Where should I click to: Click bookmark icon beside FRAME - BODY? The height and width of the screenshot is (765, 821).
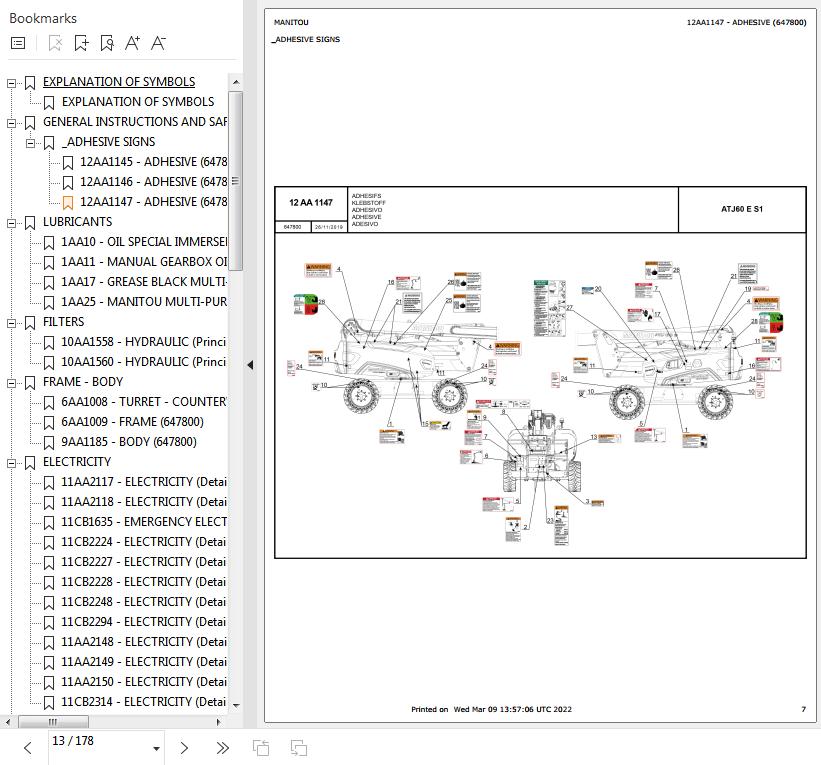[x=30, y=383]
